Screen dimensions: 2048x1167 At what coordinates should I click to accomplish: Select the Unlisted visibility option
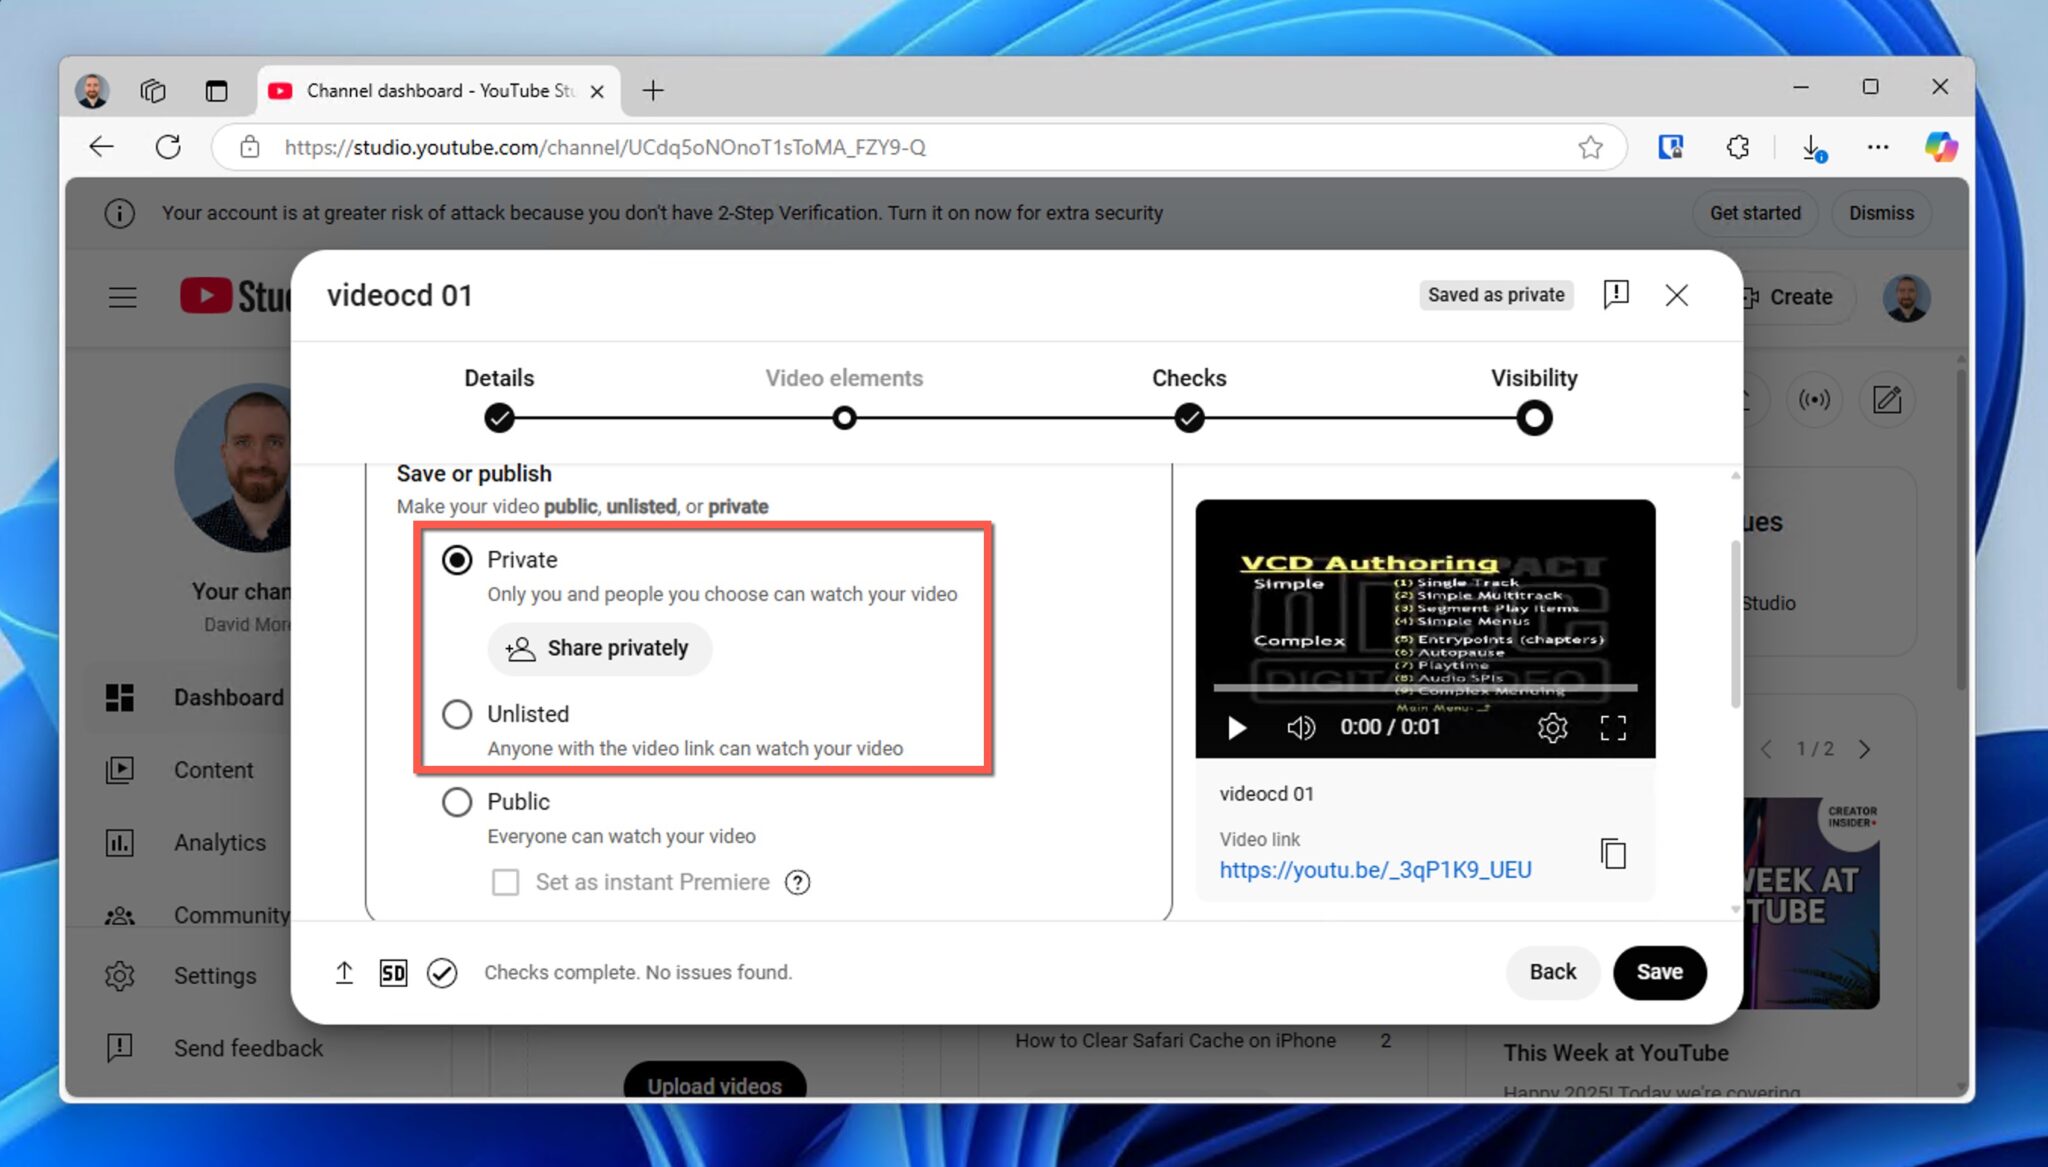coord(457,714)
